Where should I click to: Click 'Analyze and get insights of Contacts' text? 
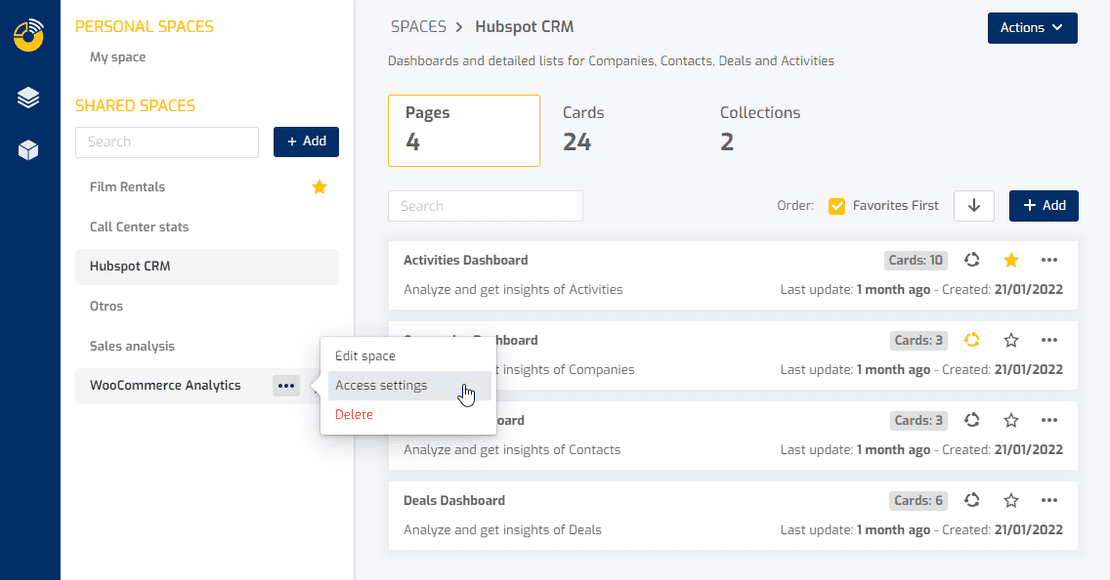512,450
